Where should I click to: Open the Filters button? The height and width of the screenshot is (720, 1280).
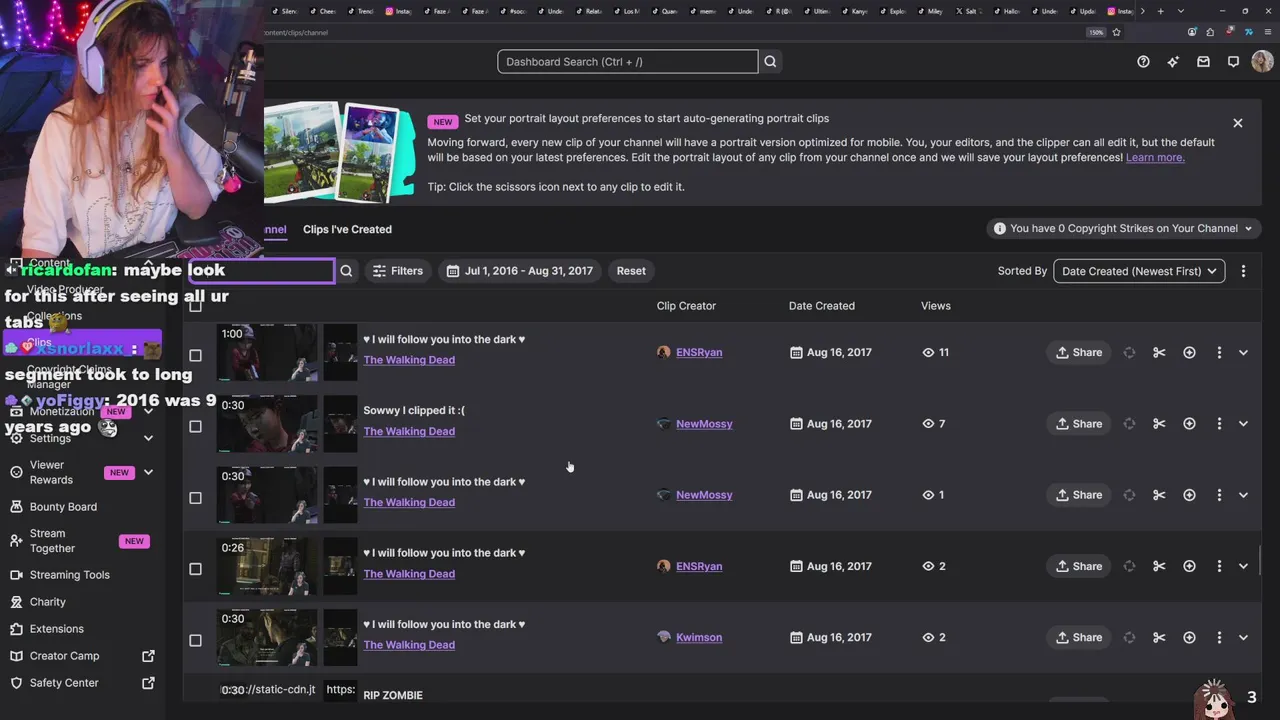[397, 271]
